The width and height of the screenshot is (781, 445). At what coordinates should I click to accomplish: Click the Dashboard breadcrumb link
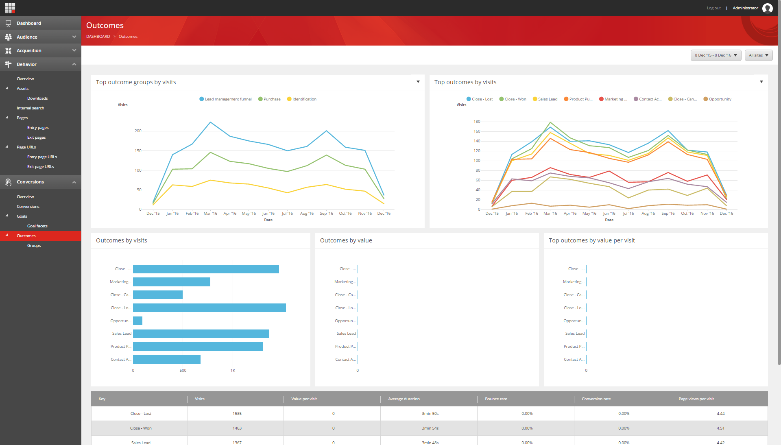[x=98, y=36]
